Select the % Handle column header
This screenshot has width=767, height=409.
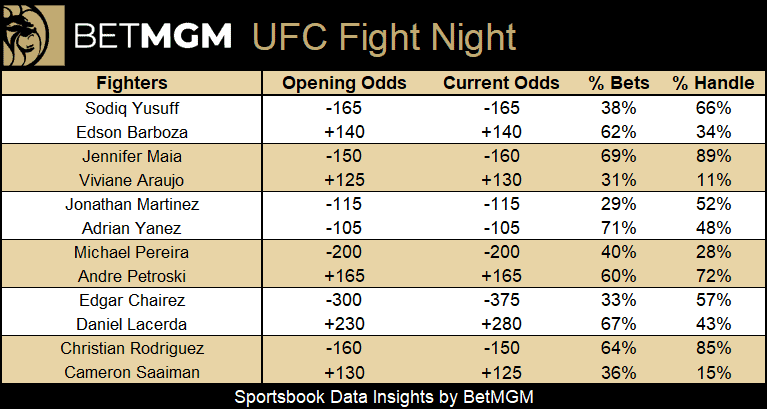tap(713, 83)
